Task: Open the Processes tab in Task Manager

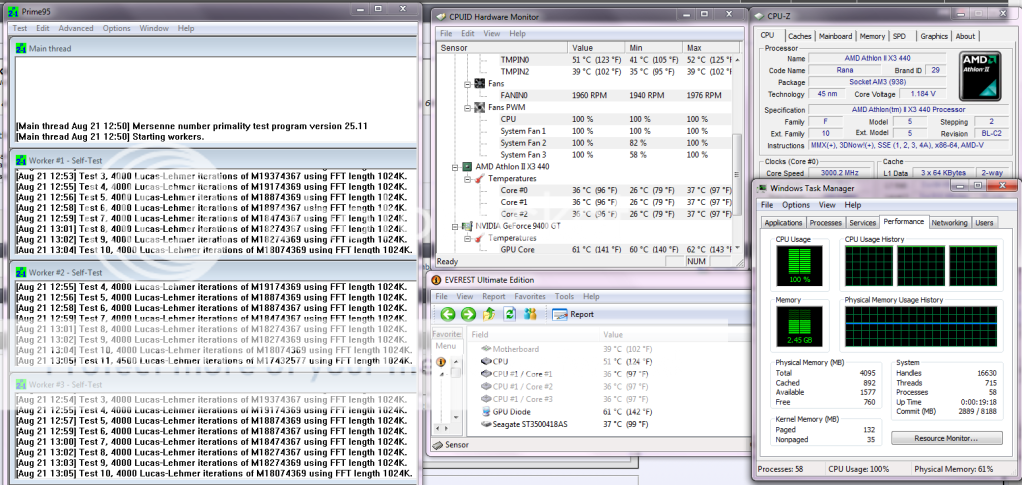Action: coord(826,222)
